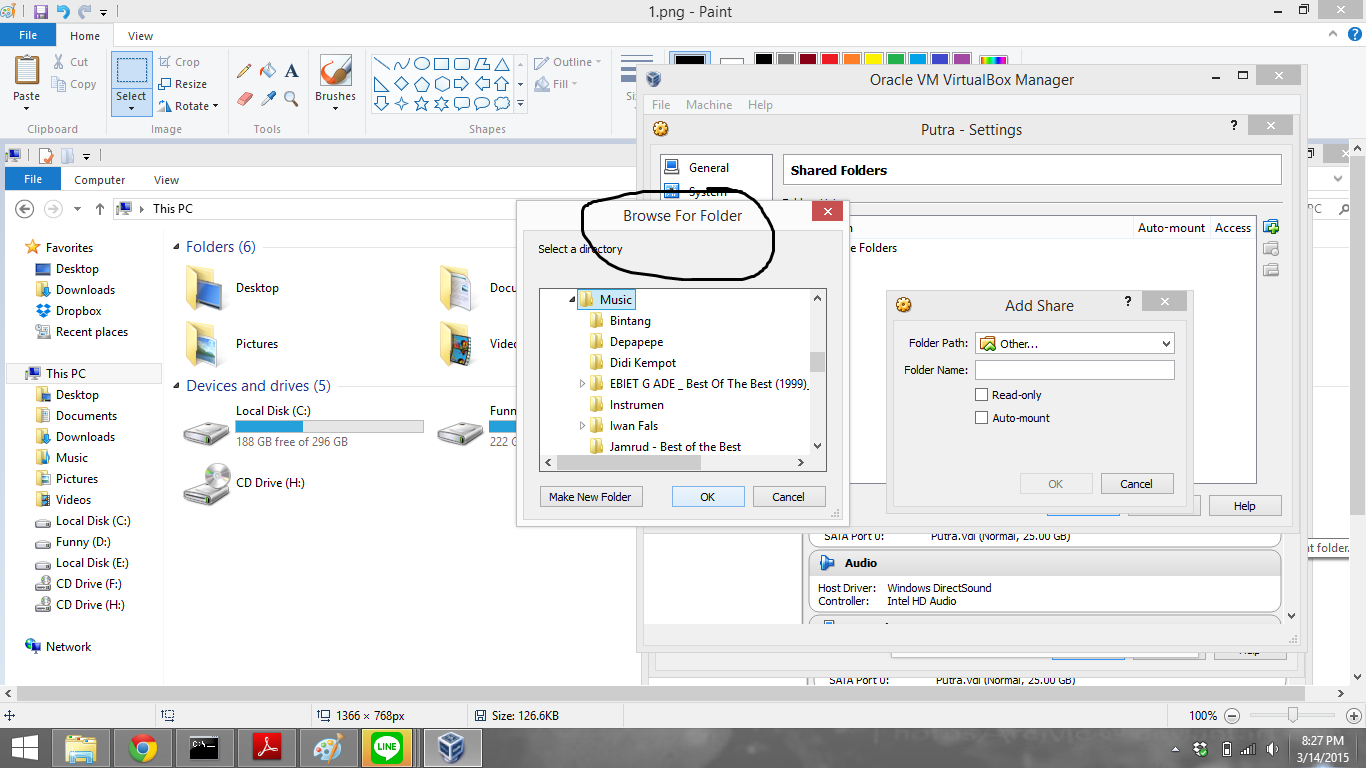Select the black color swatch in Paint
Viewport: 1366px width, 768px height.
(763, 59)
